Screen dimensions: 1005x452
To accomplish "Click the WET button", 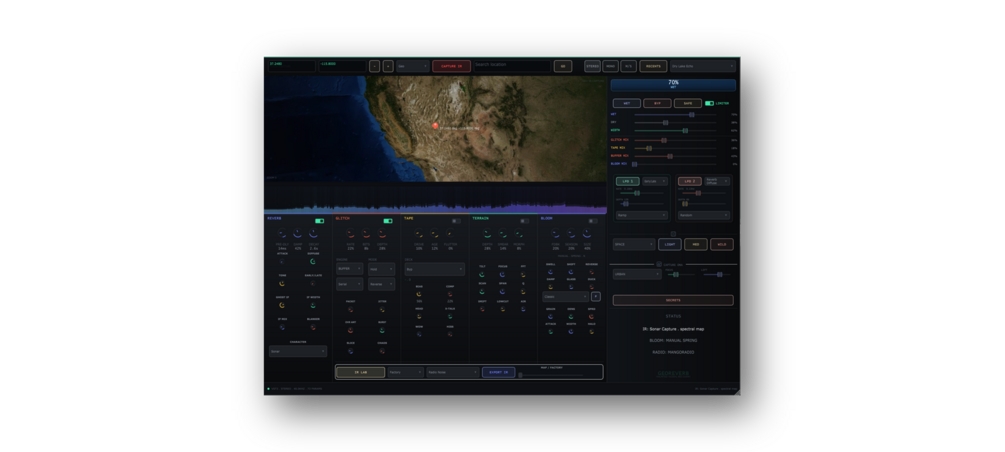I will coord(626,103).
